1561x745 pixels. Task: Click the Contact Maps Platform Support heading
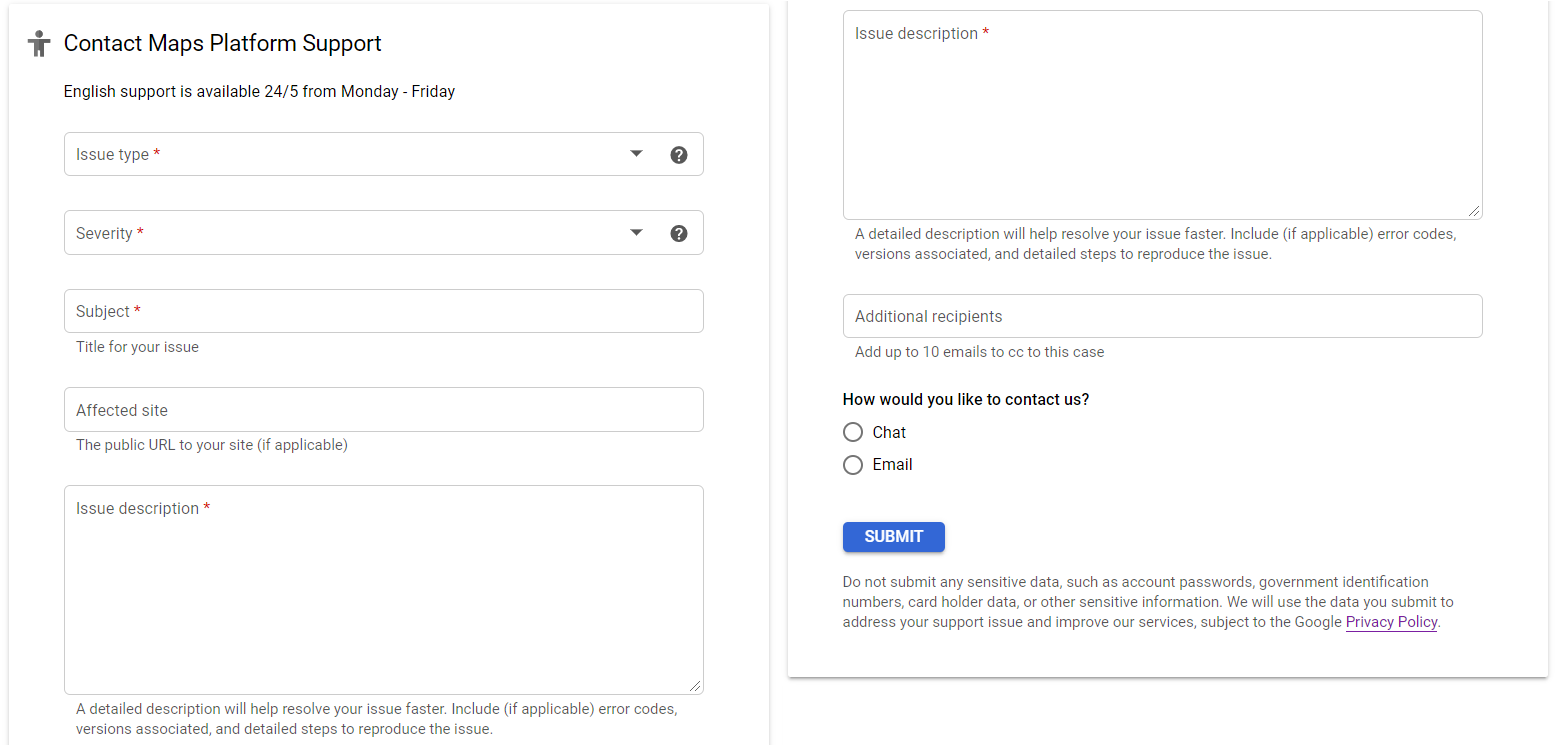click(223, 43)
